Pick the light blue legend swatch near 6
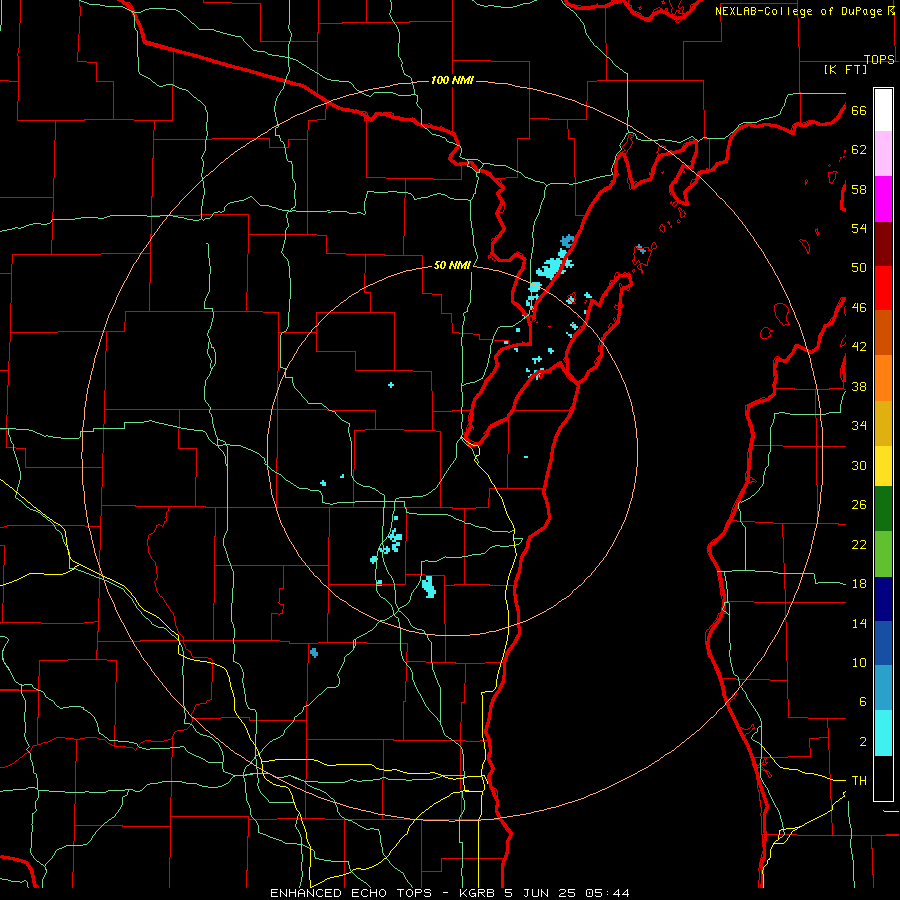Image resolution: width=900 pixels, height=900 pixels. pos(883,688)
